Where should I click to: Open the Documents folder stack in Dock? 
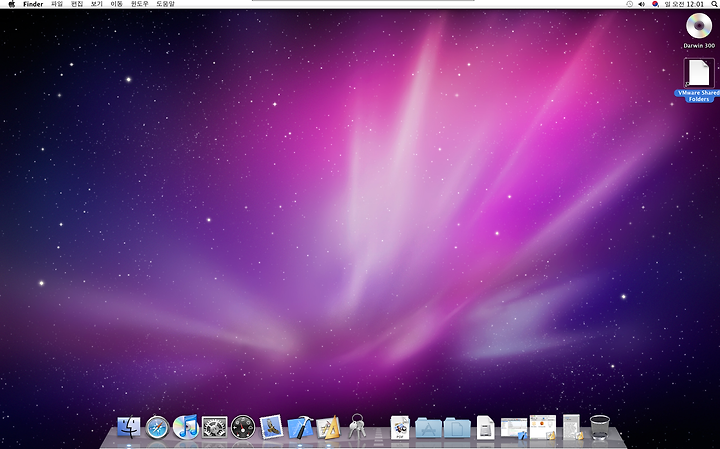(457, 428)
